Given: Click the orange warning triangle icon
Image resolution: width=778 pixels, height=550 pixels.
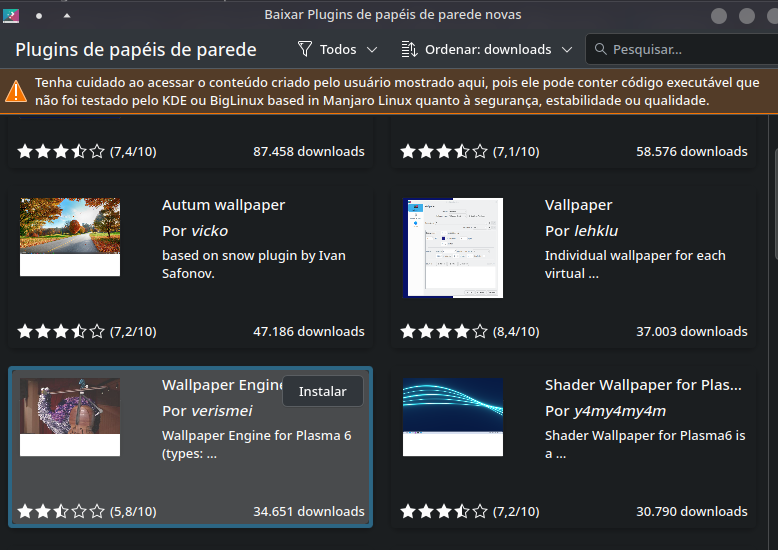Looking at the screenshot, I should 16,91.
